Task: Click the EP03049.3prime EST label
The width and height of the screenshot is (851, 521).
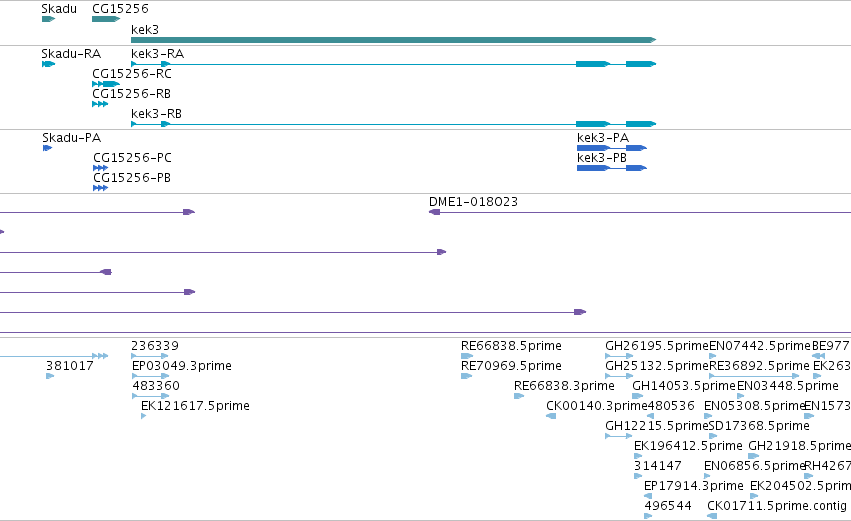Action: (182, 366)
